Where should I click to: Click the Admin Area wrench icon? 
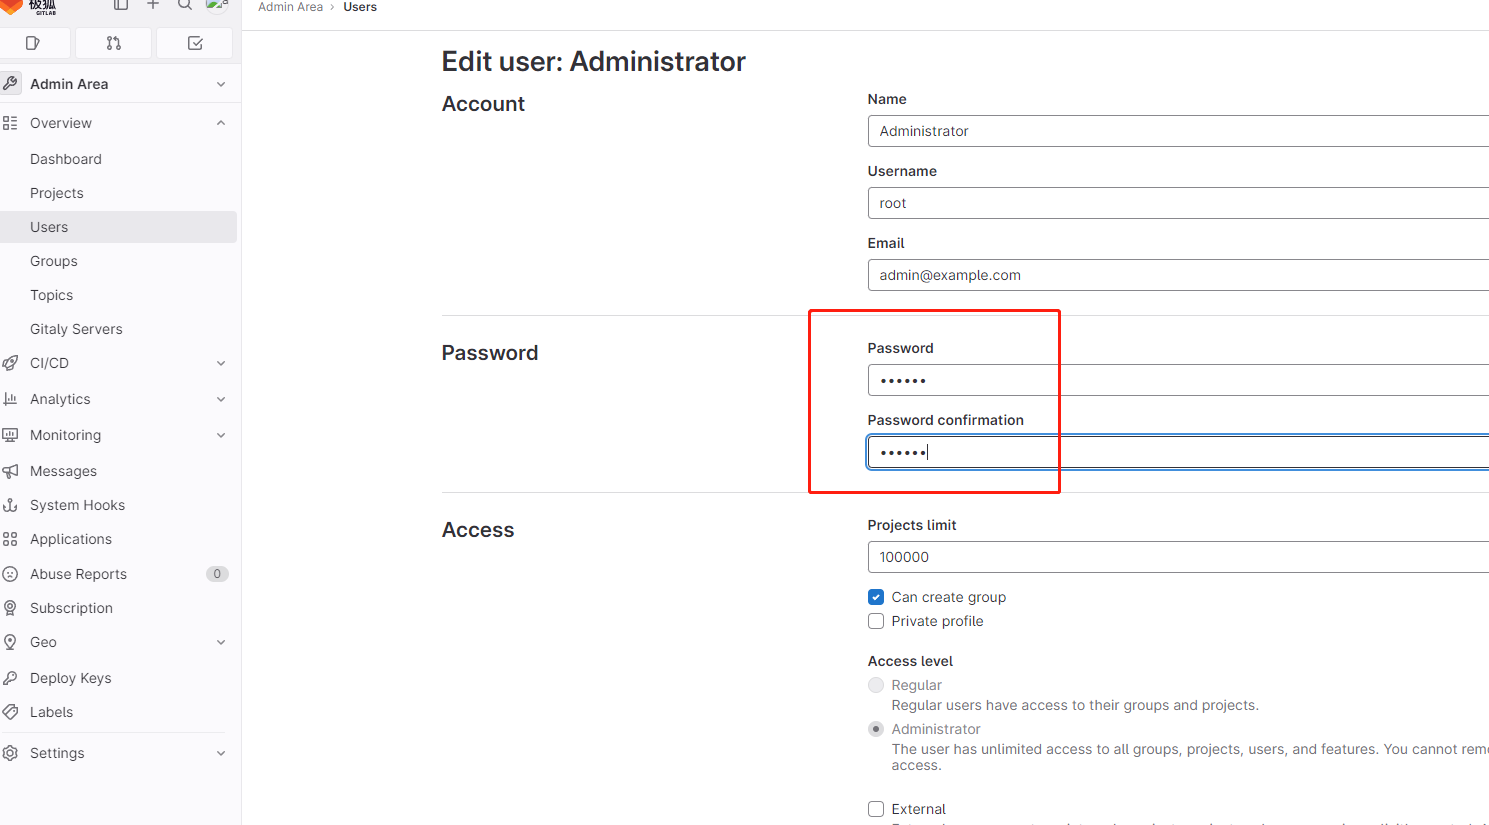click(11, 83)
